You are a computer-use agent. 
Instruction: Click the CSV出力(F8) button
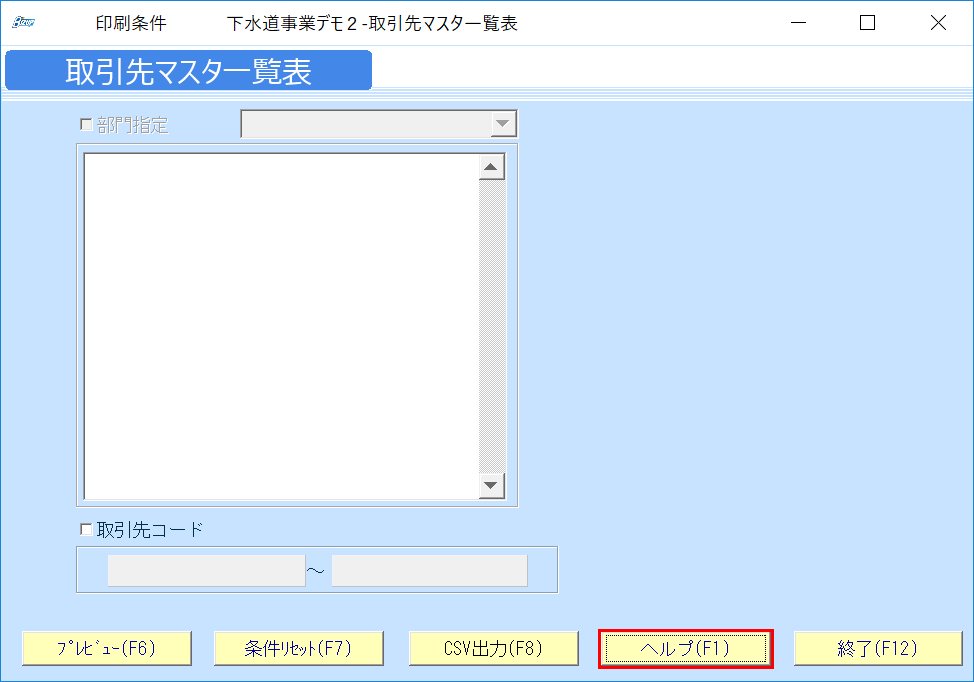point(492,648)
